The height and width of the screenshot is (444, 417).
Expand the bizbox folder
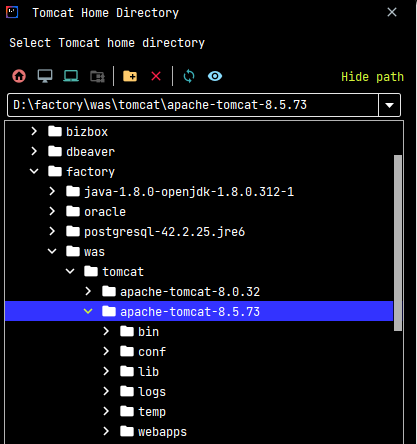tap(34, 131)
